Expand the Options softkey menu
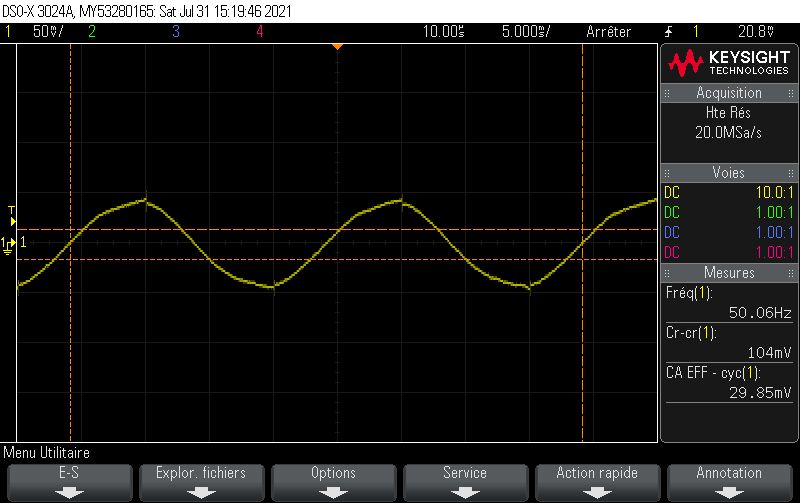This screenshot has width=800, height=503. [333, 481]
